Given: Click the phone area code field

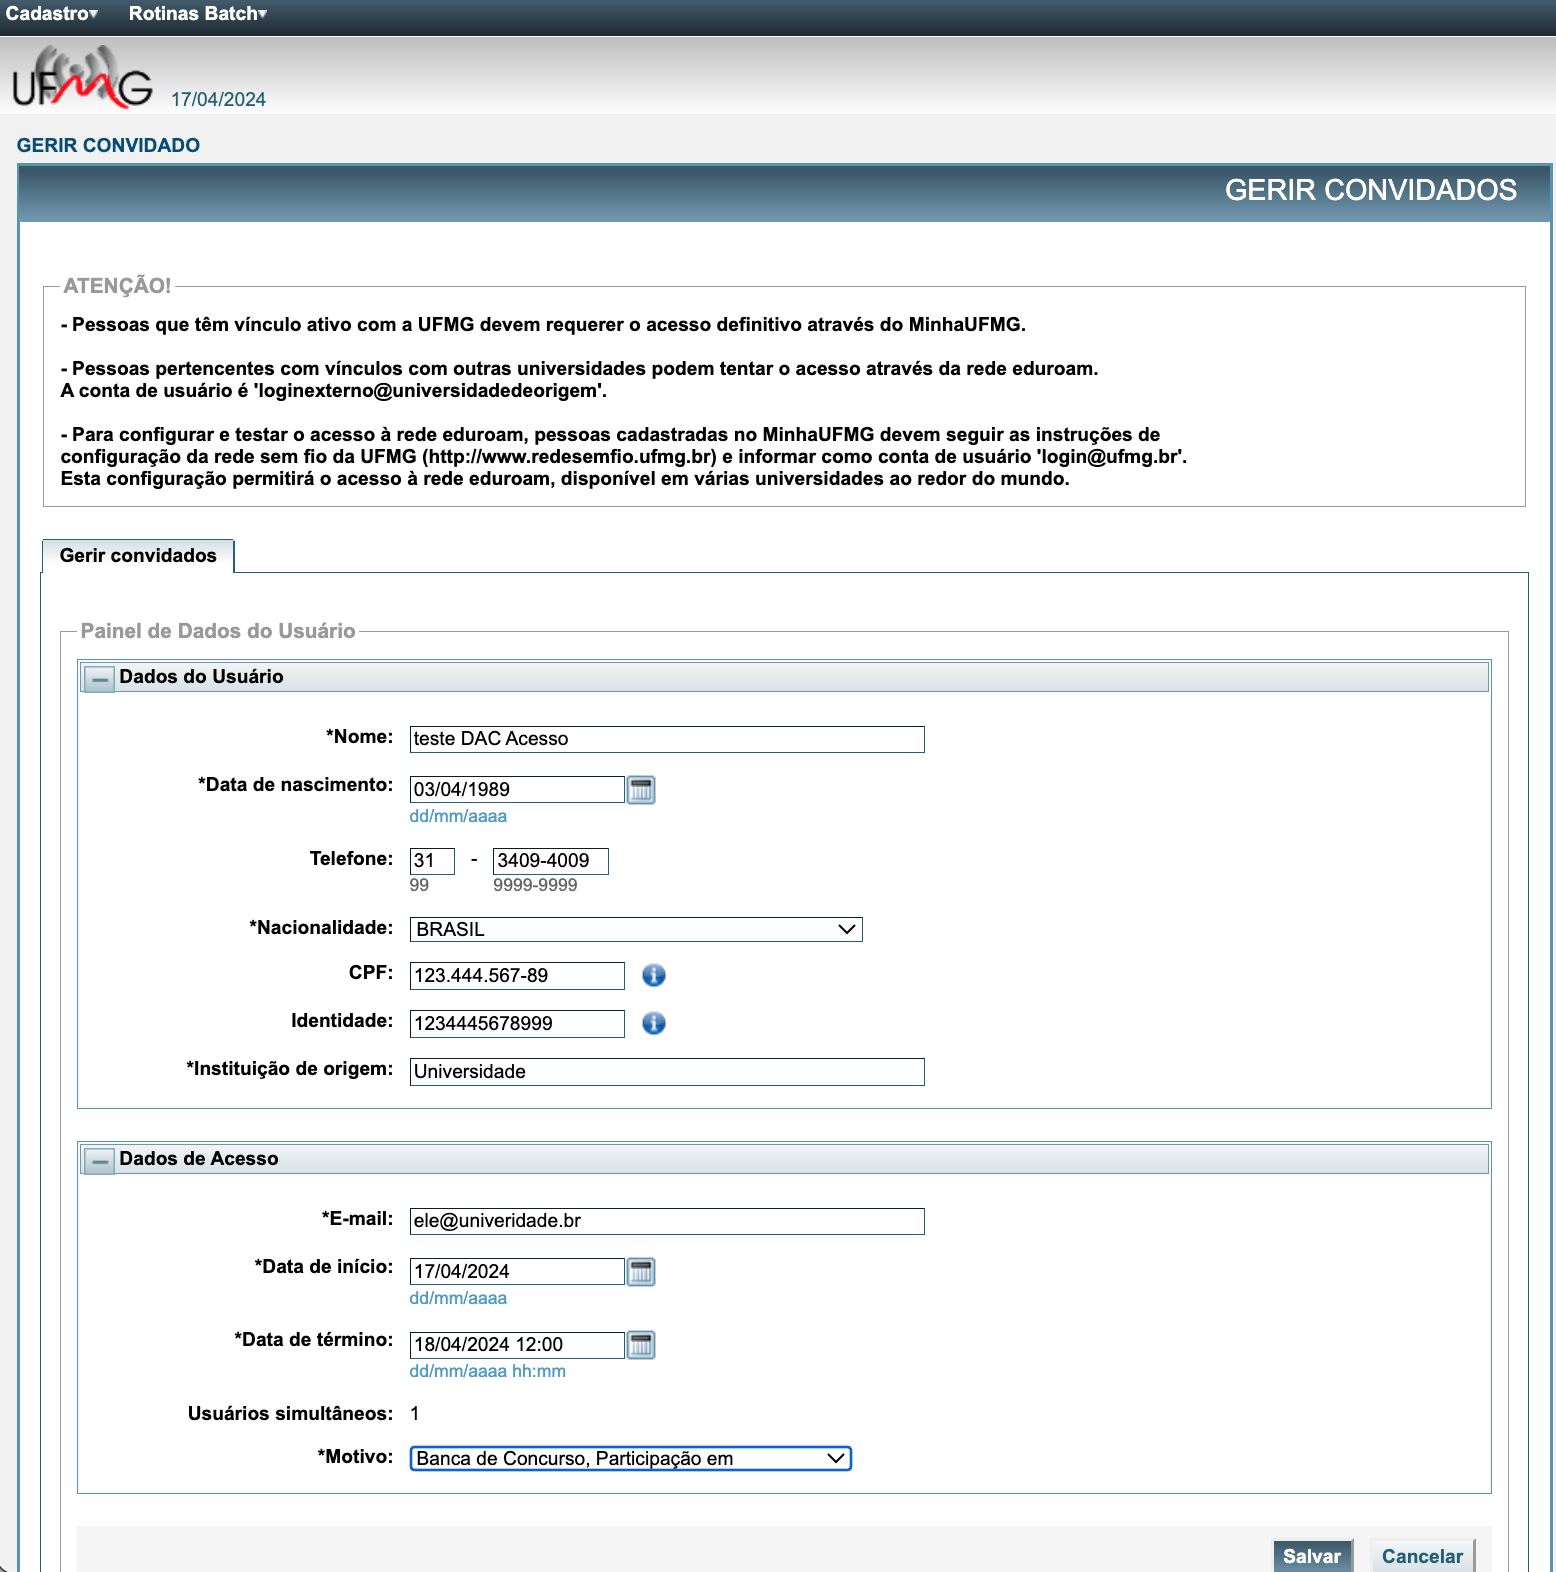Looking at the screenshot, I should pos(432,861).
